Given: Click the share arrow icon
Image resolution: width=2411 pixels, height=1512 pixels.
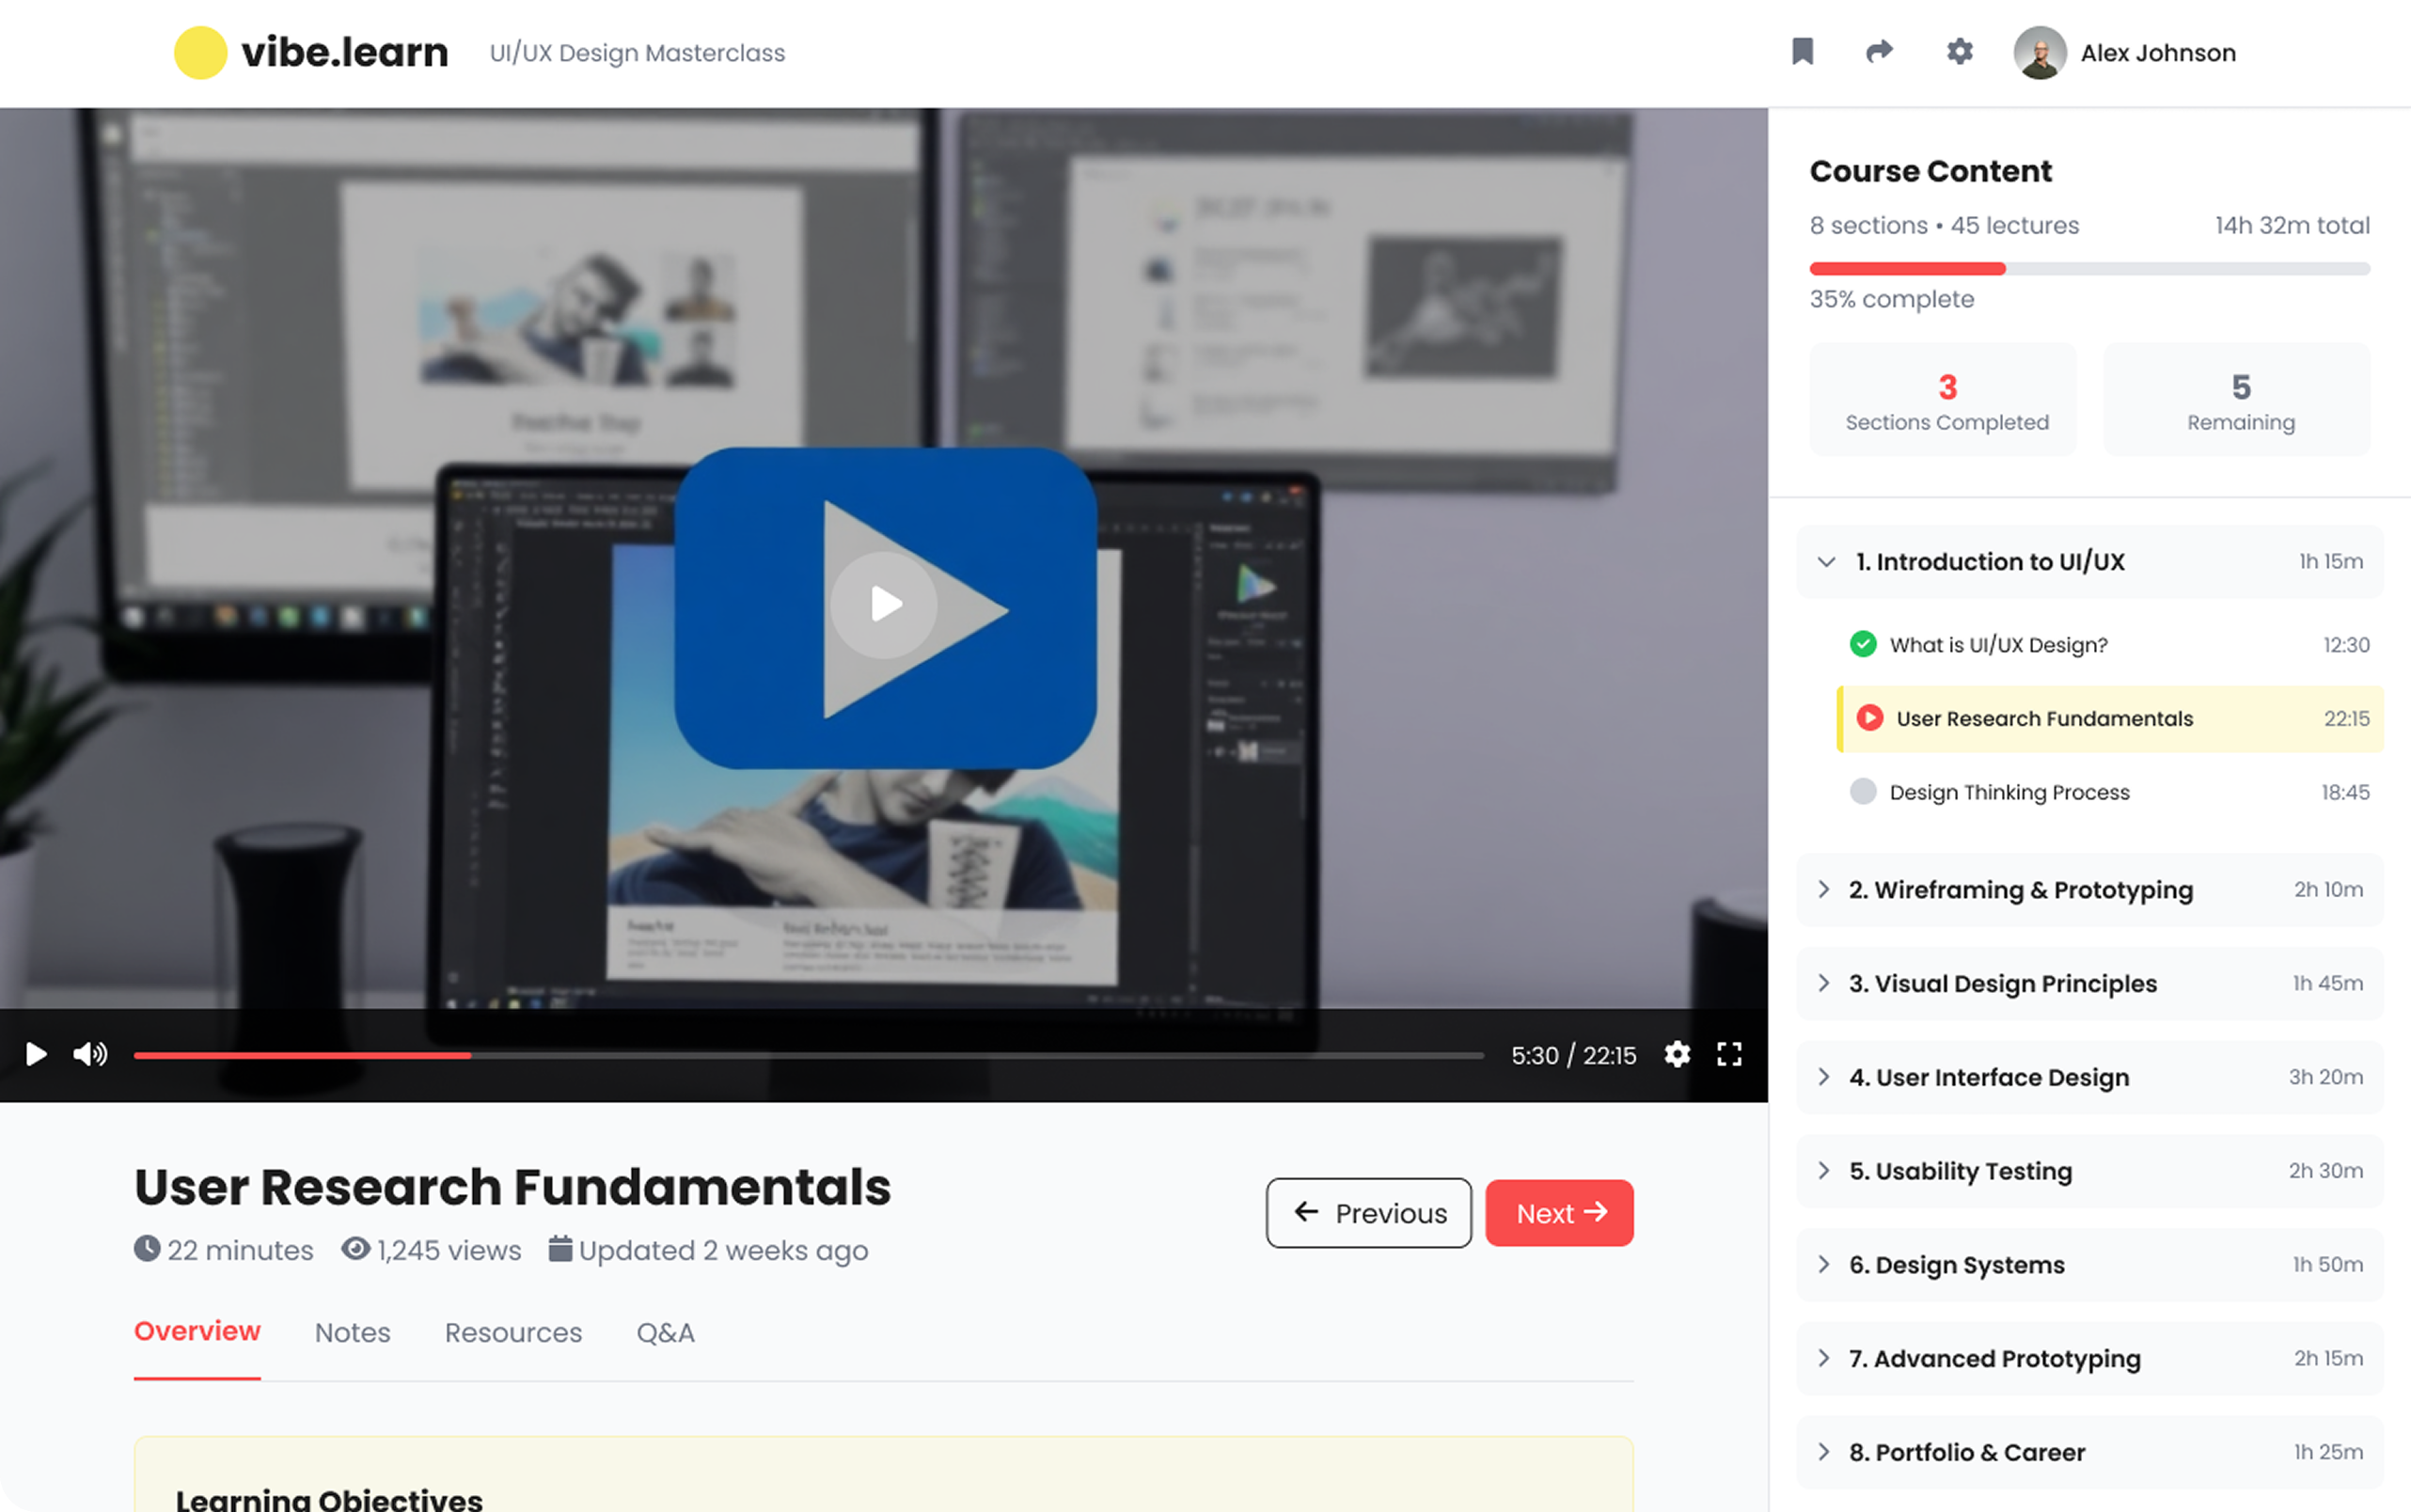Looking at the screenshot, I should 1879,52.
